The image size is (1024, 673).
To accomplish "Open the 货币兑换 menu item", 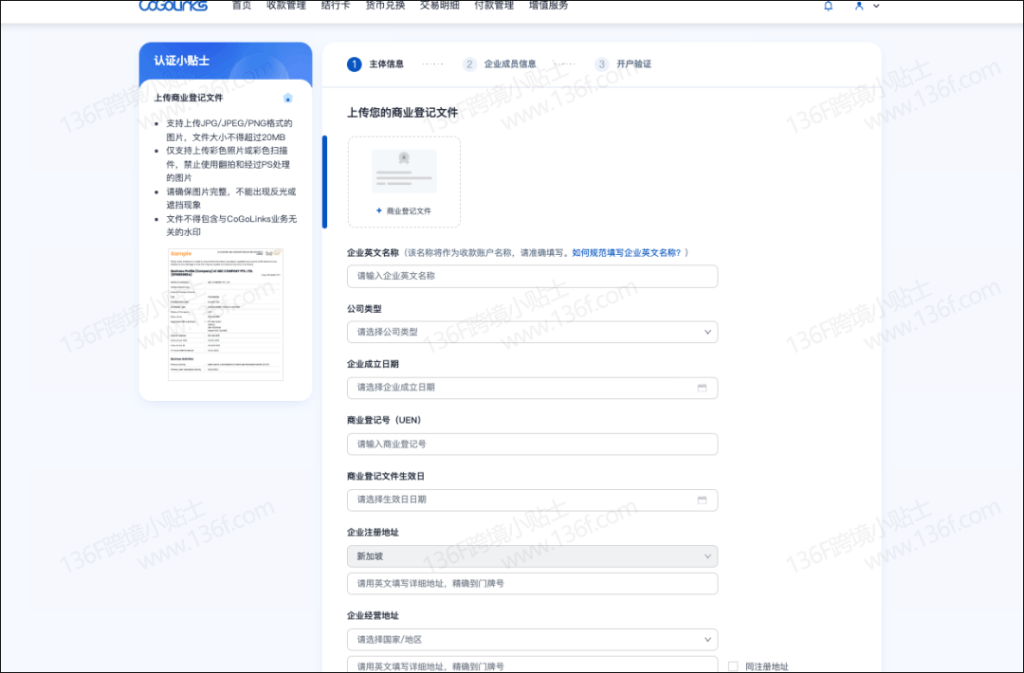I will 385,6.
